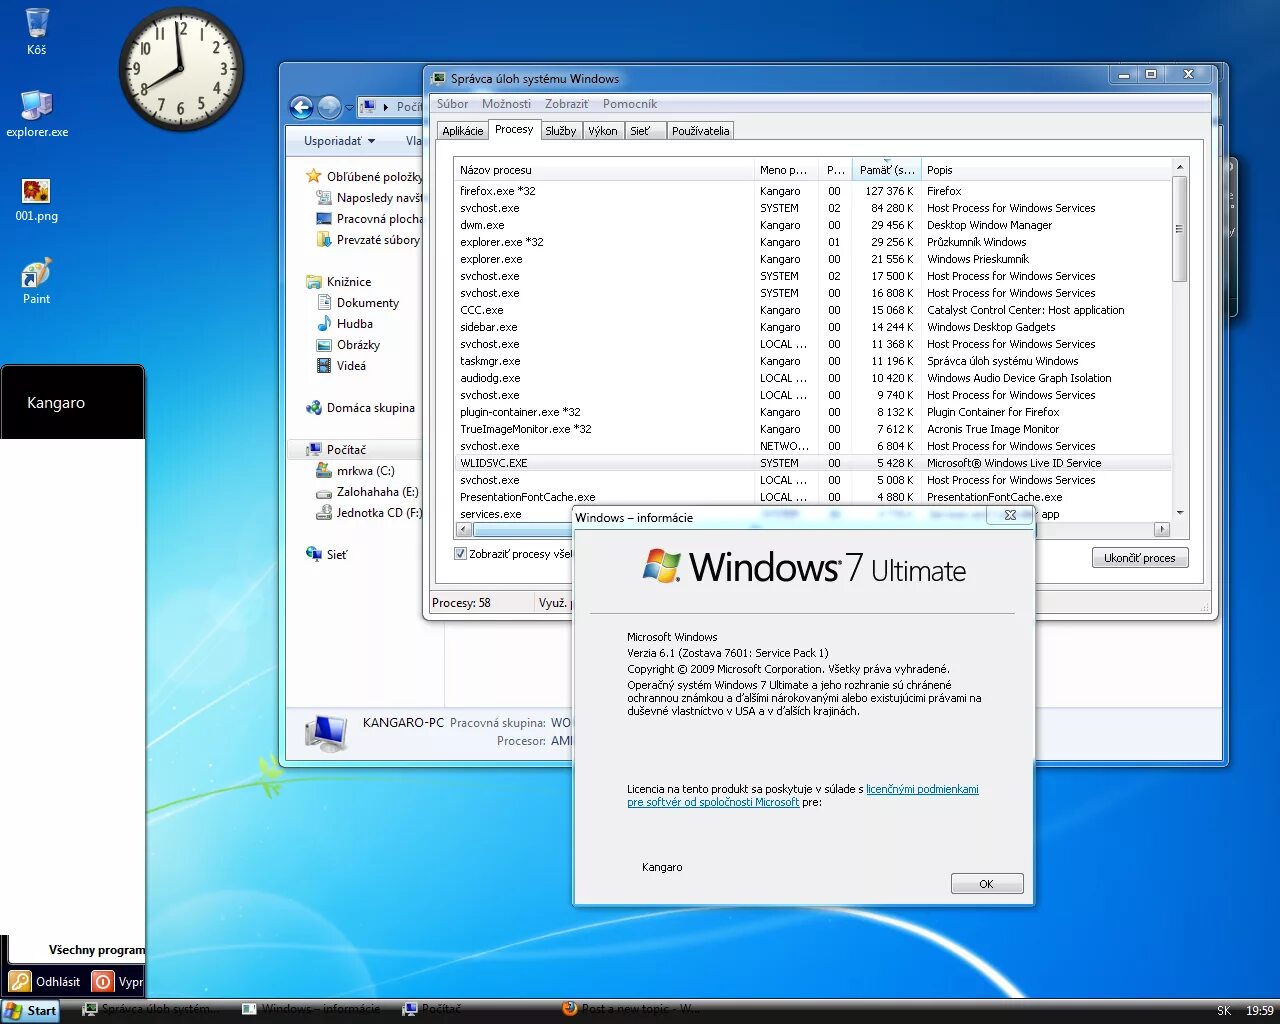
Task: Switch to the Služby tab
Action: (560, 131)
